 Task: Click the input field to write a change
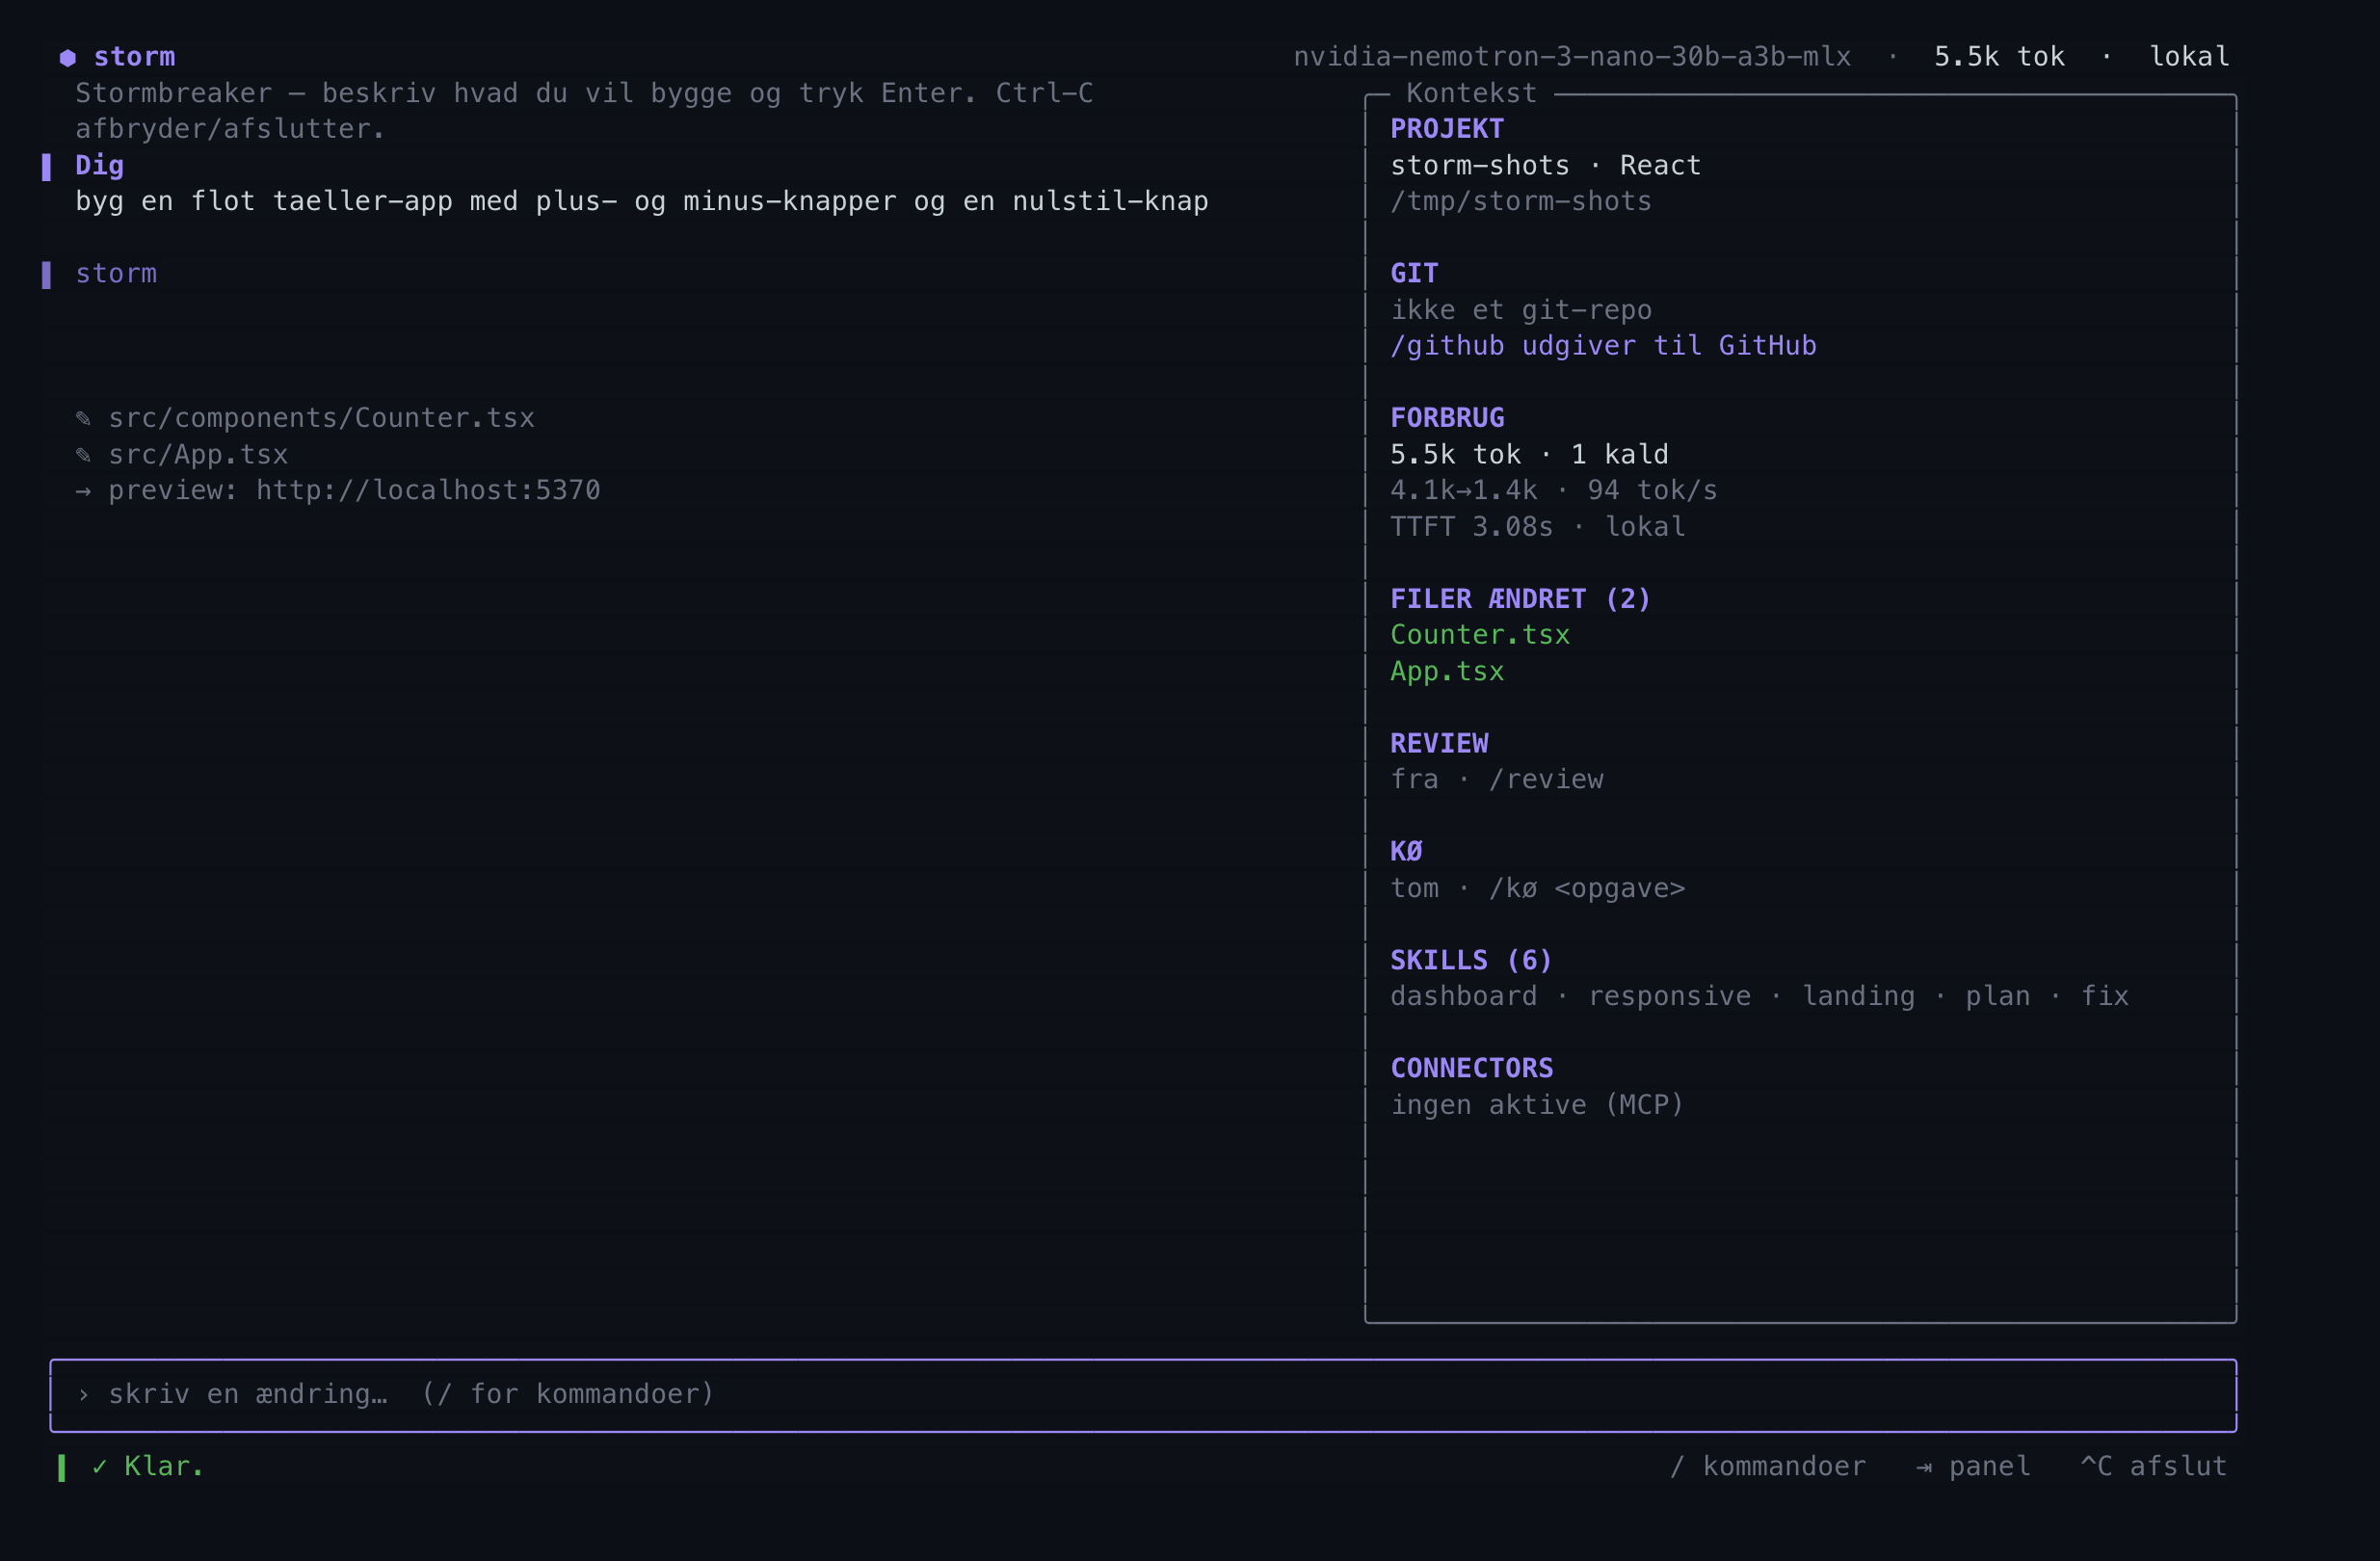pyautogui.click(x=1143, y=1395)
